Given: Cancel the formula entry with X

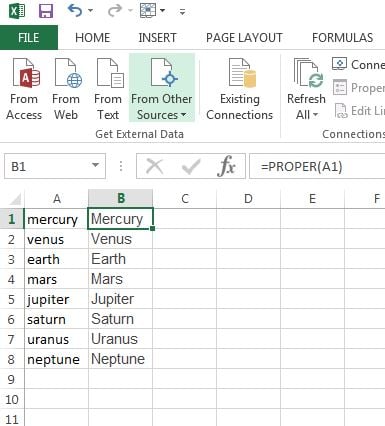Looking at the screenshot, I should 155,166.
